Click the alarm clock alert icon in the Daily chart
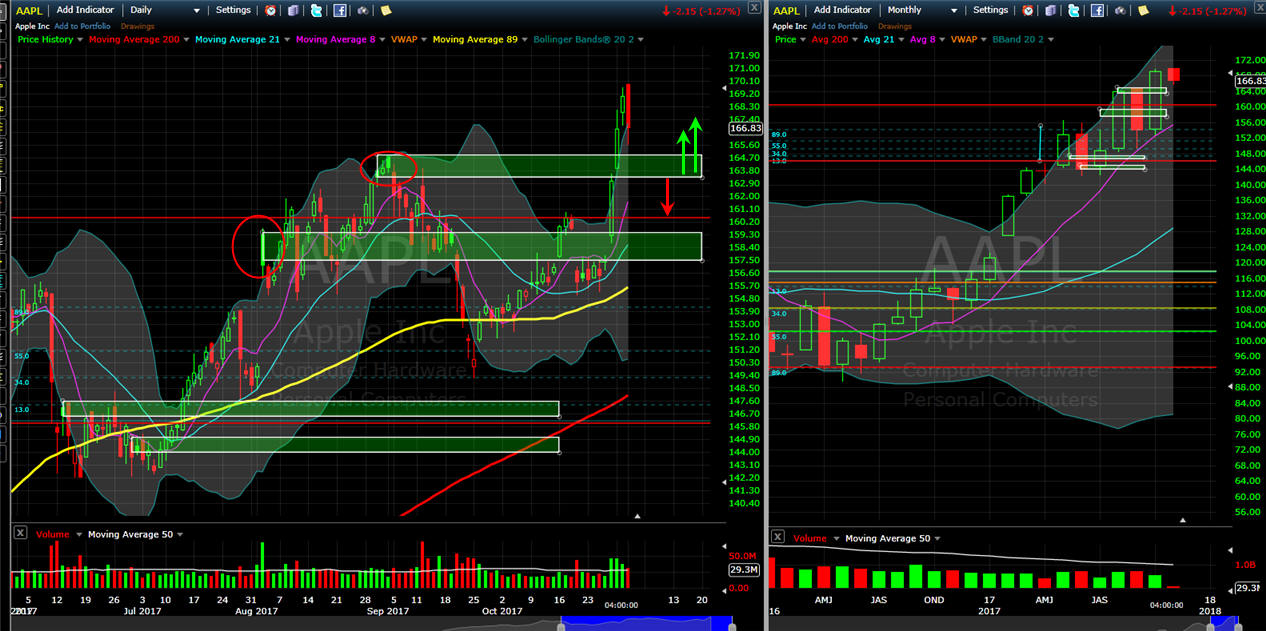The width and height of the screenshot is (1266, 631). [x=271, y=10]
